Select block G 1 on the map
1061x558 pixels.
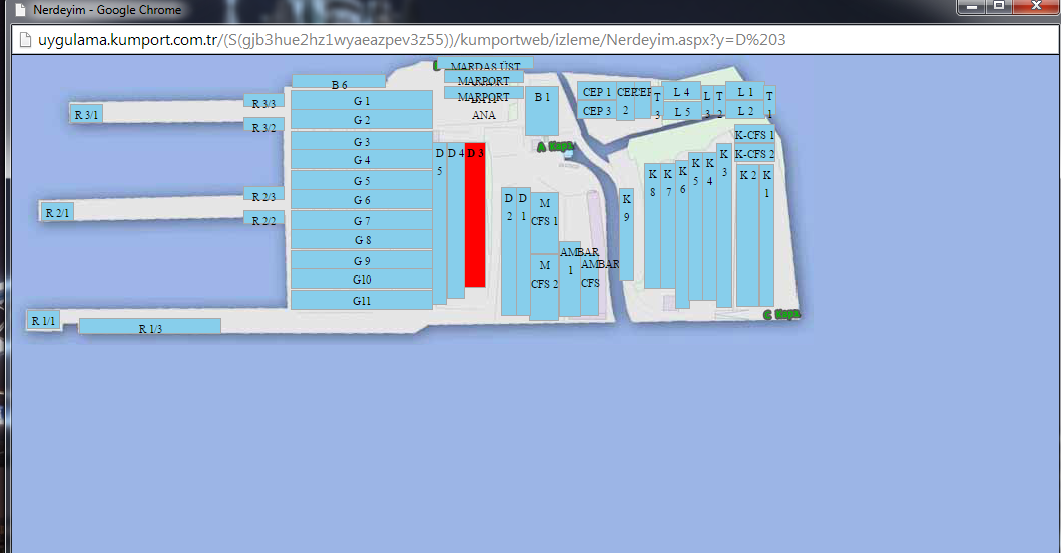tap(362, 100)
